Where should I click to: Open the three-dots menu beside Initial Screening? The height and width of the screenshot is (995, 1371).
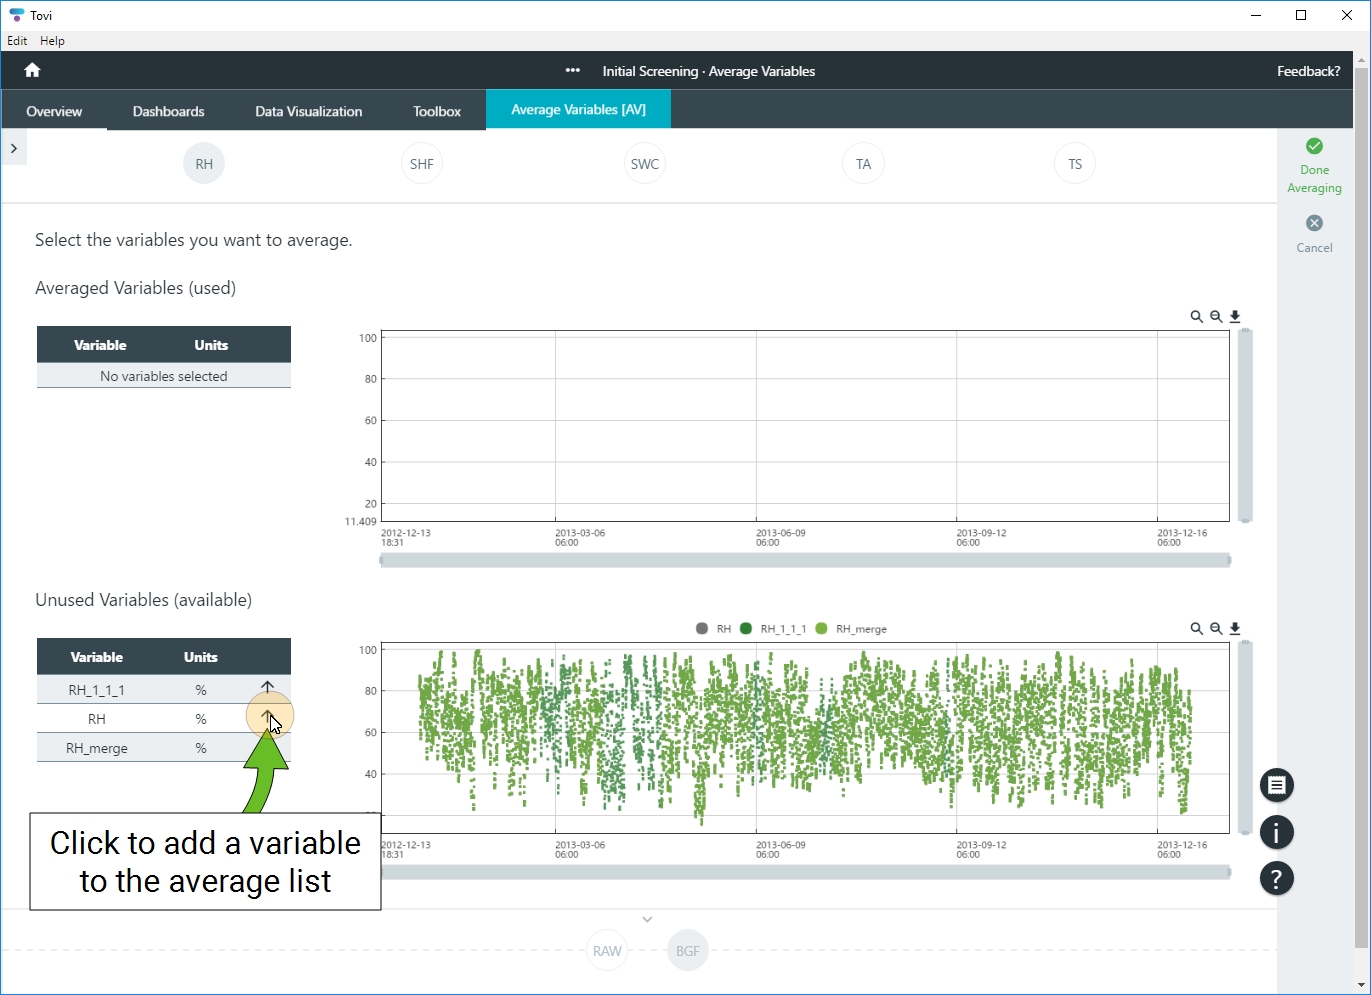coord(572,70)
